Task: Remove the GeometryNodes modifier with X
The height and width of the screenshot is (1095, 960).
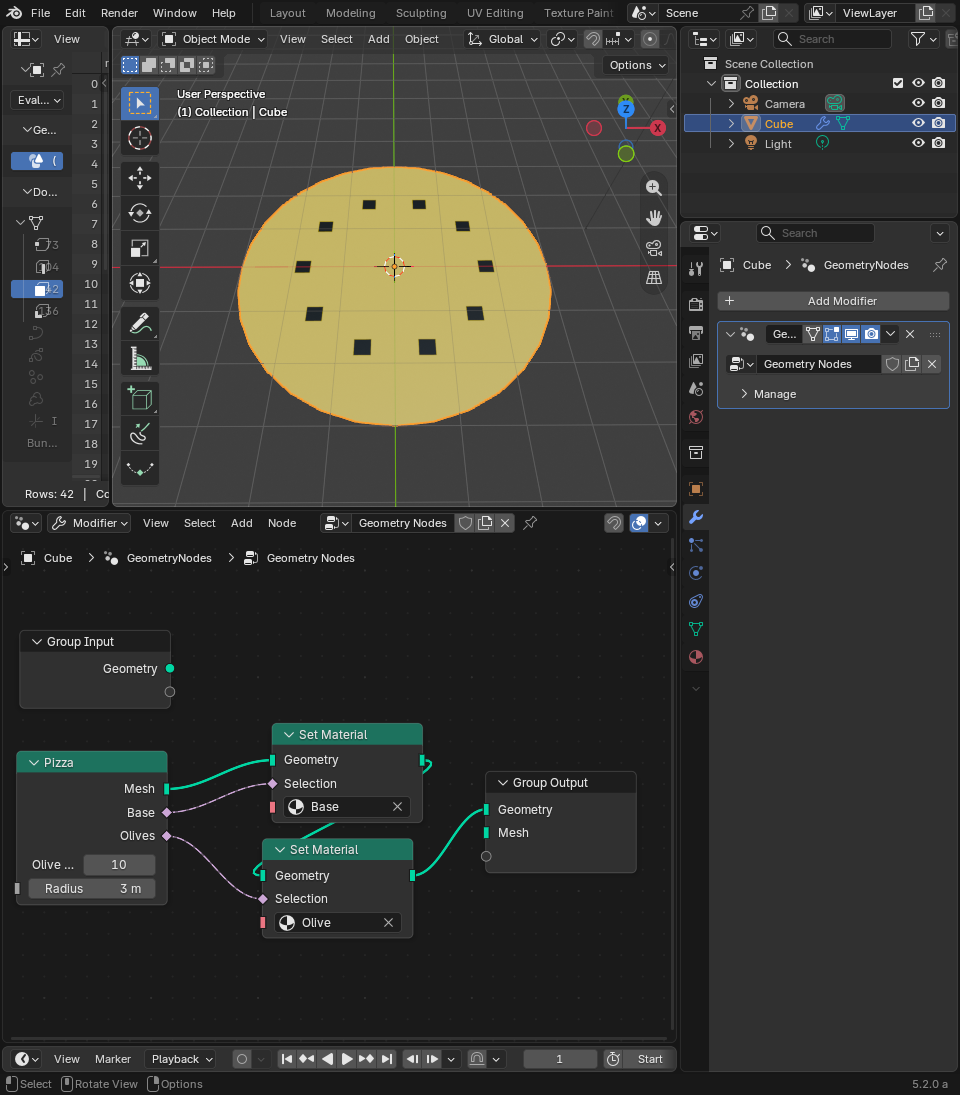Action: [910, 334]
